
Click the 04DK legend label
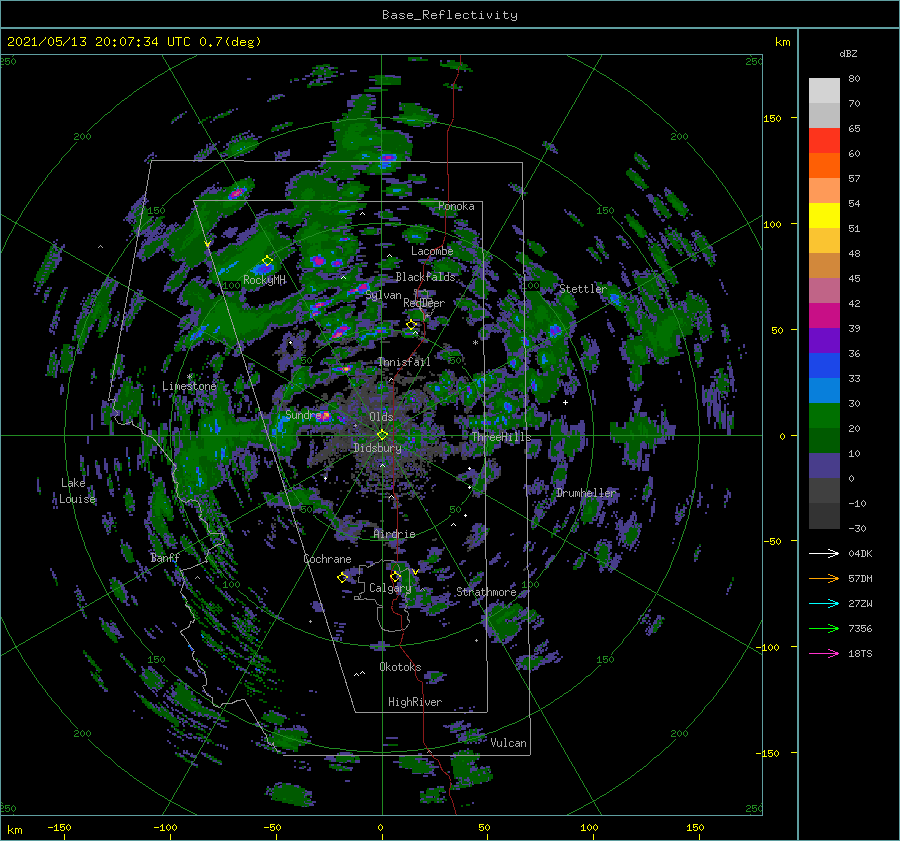[860, 553]
